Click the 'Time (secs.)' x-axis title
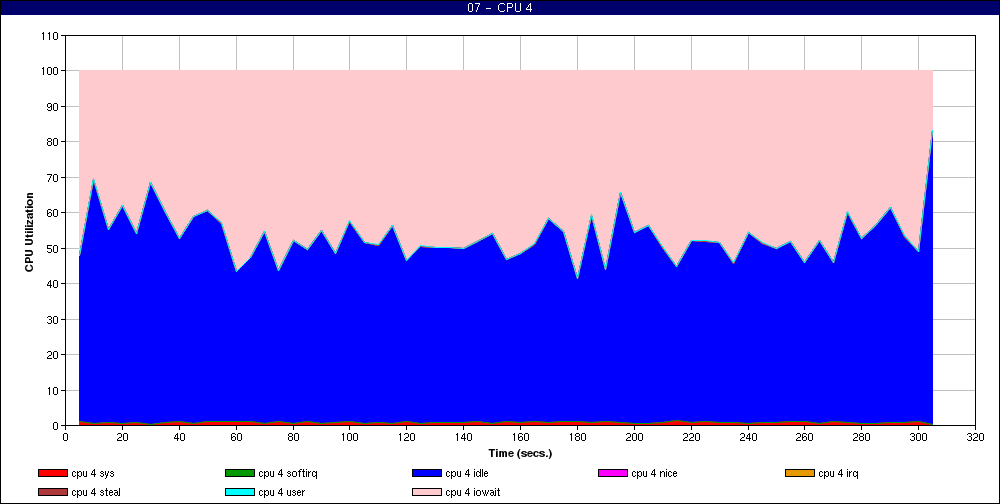 [x=520, y=454]
